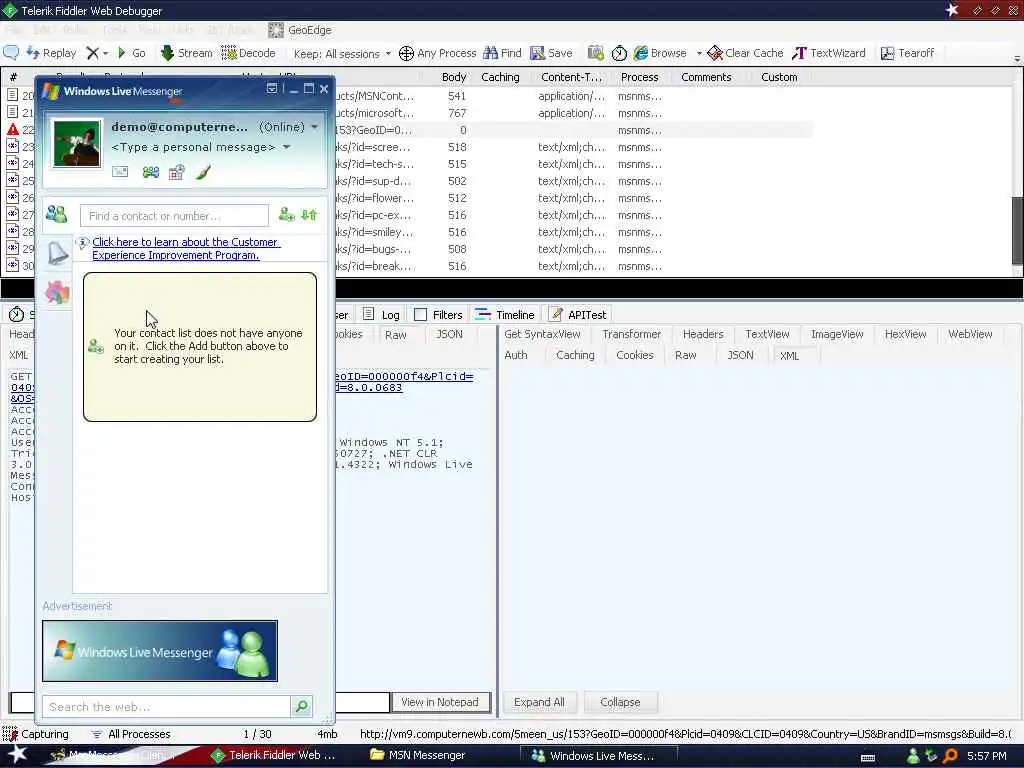The image size is (1024, 768).
Task: Open the WebView response tab
Action: 970,334
